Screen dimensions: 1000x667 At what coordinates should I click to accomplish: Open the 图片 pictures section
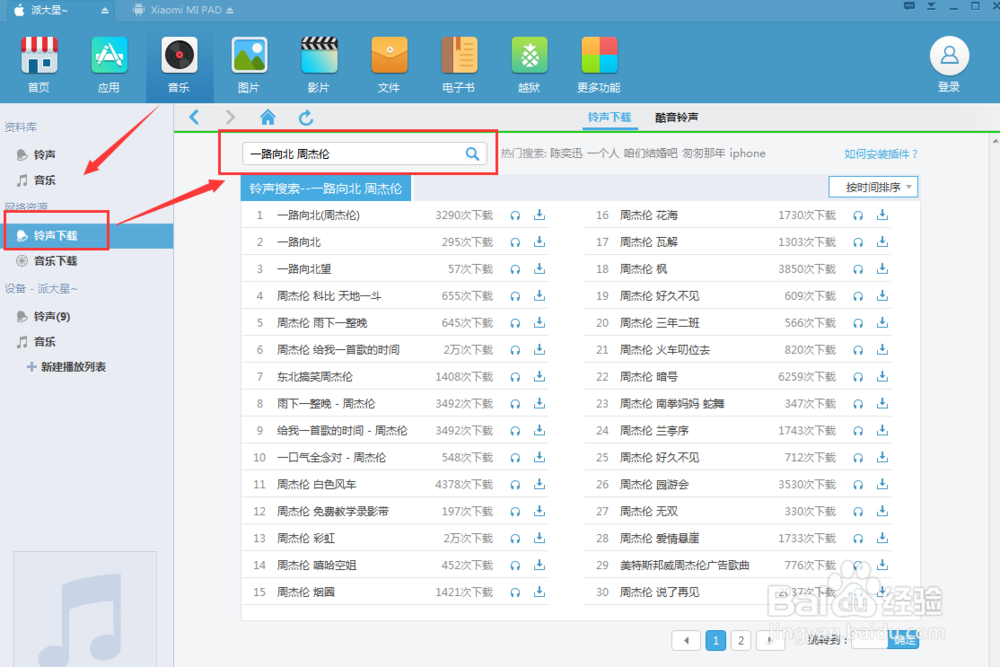(x=249, y=64)
